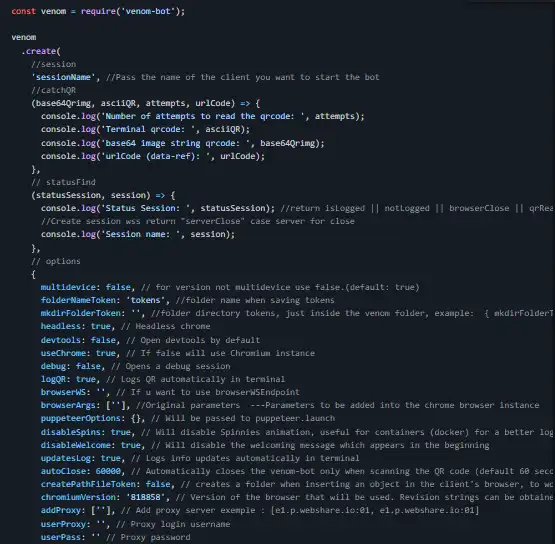Click the userPass option key
This screenshot has width=555, height=544.
coord(61,537)
